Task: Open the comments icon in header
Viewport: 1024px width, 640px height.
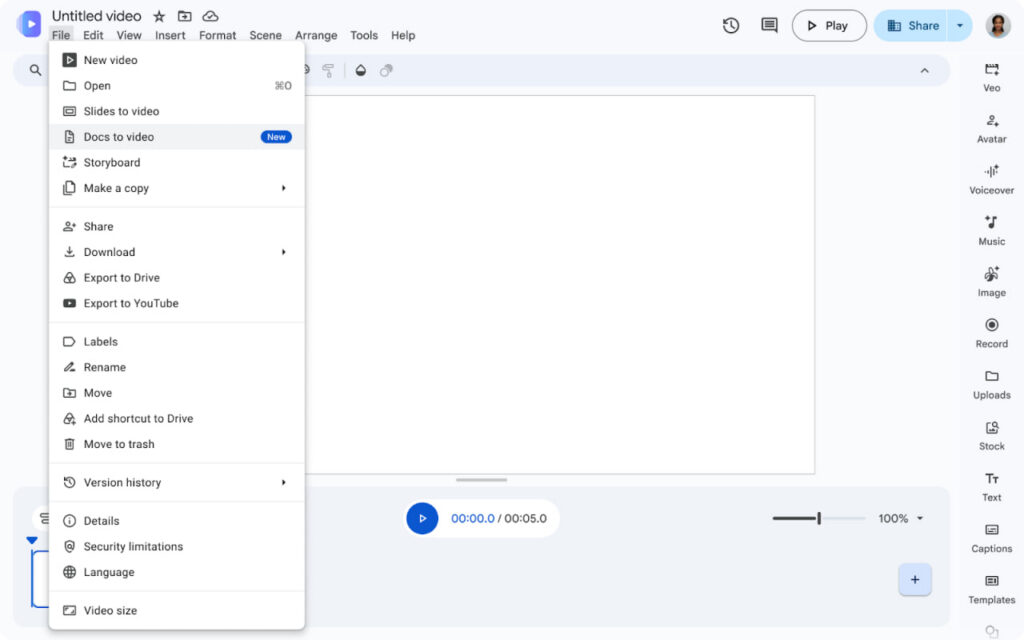Action: coord(769,25)
